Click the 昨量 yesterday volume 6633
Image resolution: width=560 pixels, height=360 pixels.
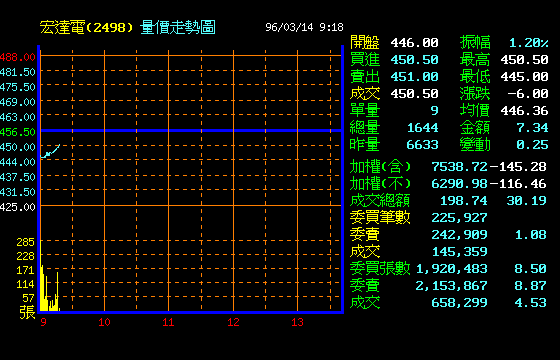point(422,145)
